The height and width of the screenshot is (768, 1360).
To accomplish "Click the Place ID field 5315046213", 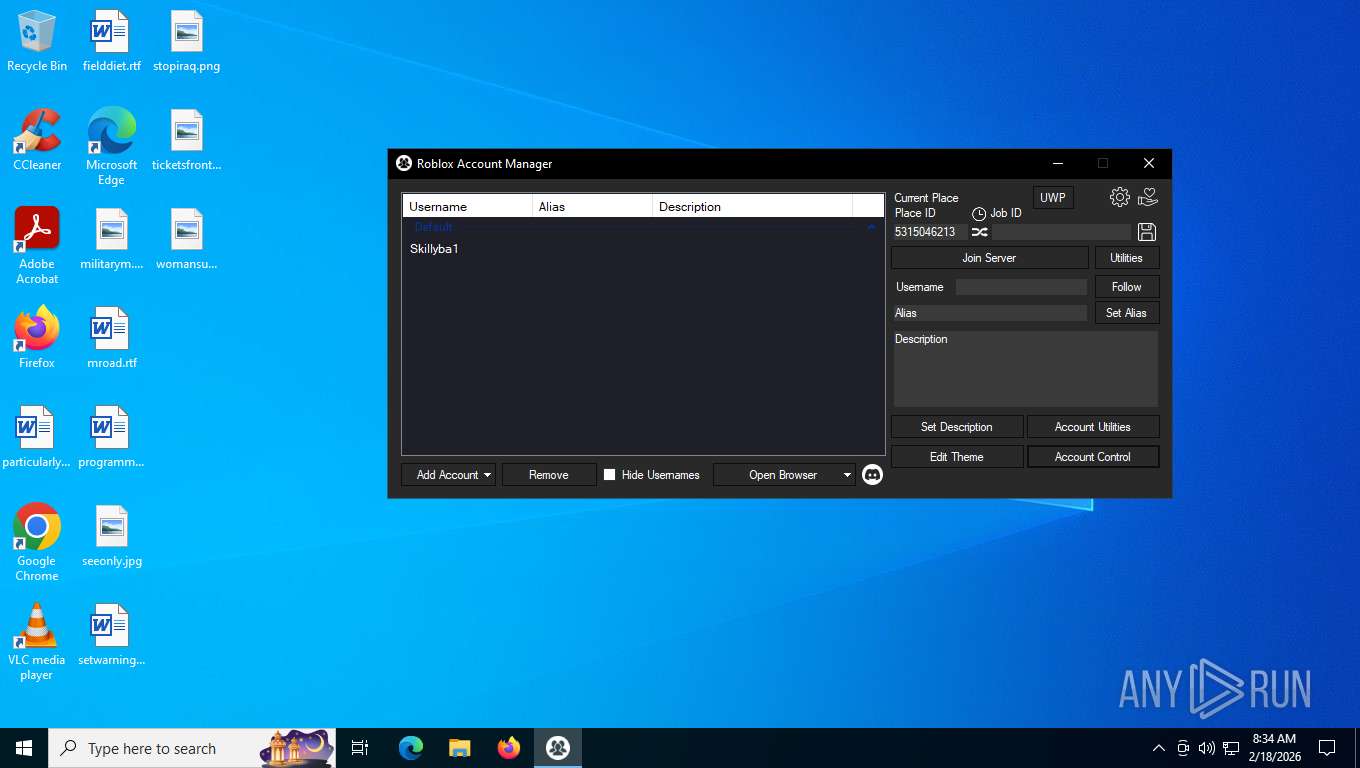I will click(x=930, y=232).
